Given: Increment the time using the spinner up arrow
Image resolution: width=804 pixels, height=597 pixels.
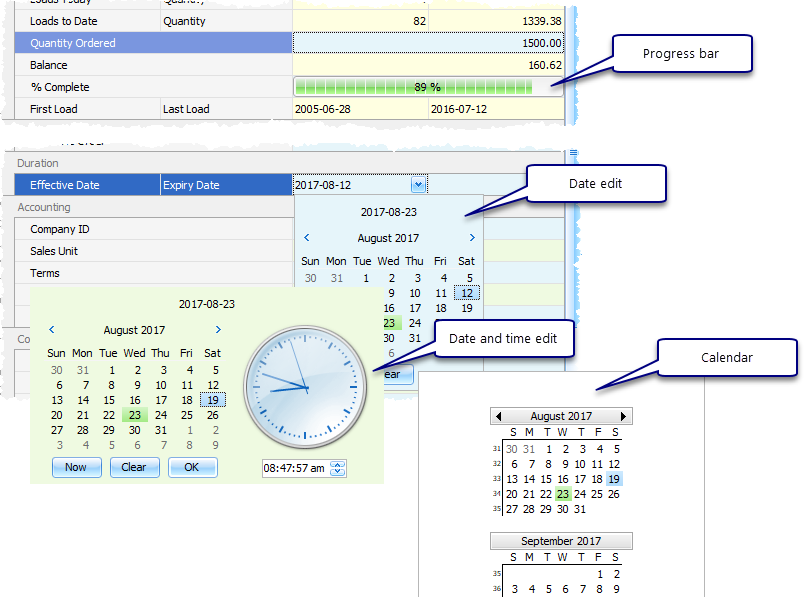Looking at the screenshot, I should (x=338, y=463).
